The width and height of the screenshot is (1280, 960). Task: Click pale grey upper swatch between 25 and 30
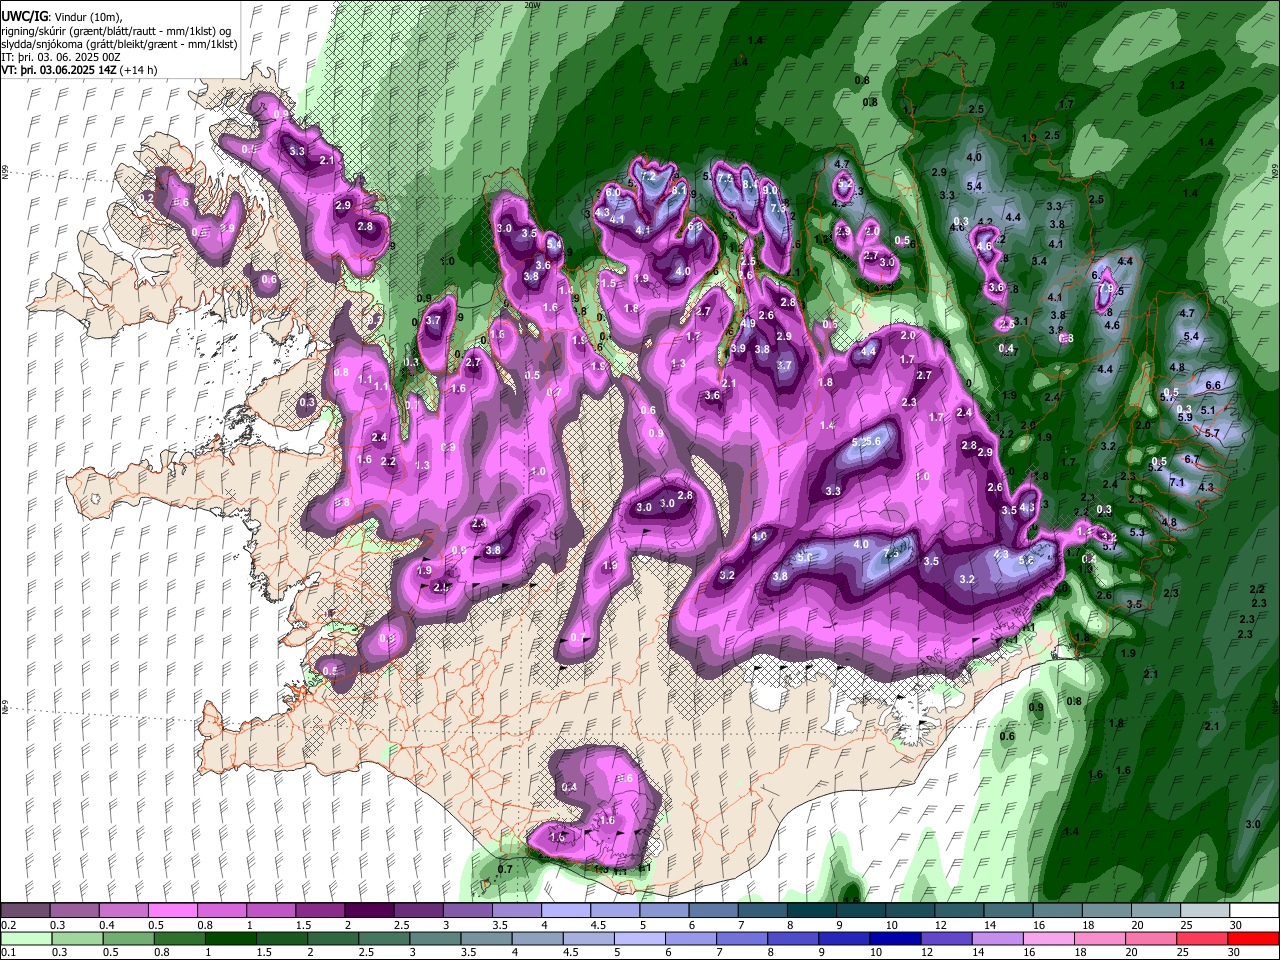pyautogui.click(x=1205, y=911)
